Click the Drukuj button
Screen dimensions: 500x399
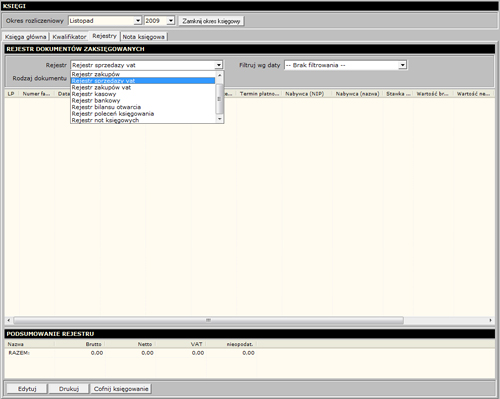69,389
